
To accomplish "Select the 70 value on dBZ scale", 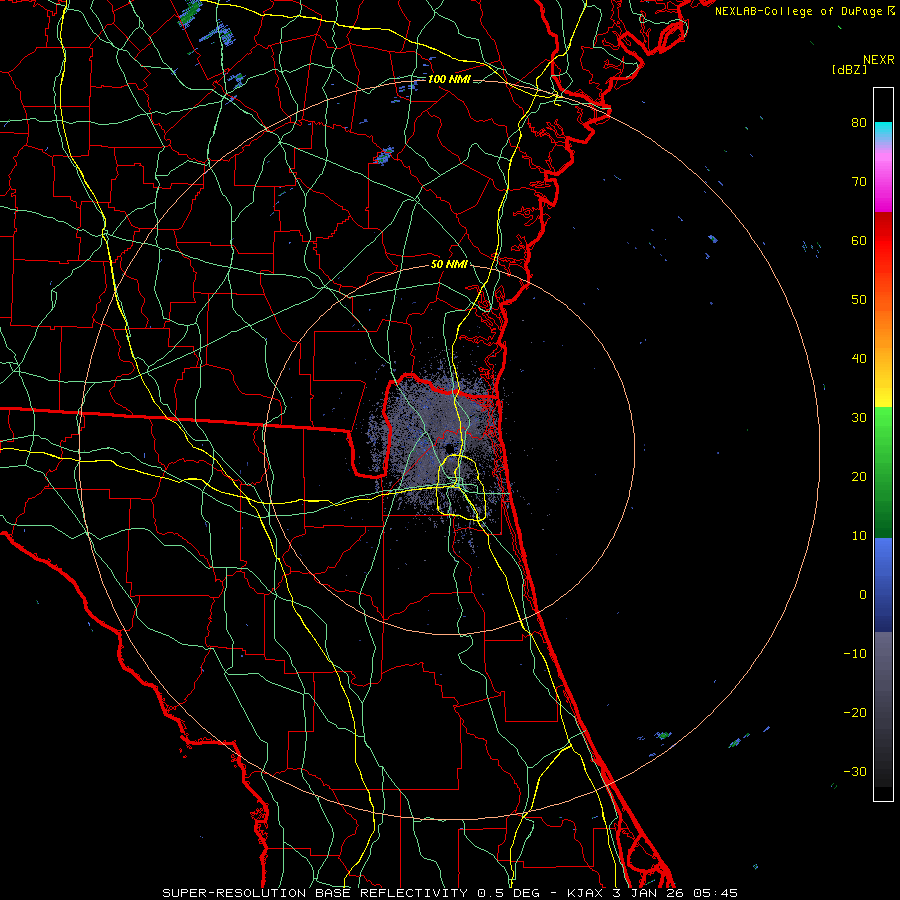I will point(859,181).
